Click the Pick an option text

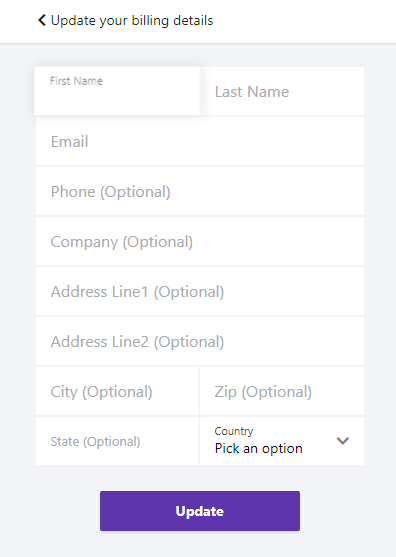pyautogui.click(x=259, y=449)
